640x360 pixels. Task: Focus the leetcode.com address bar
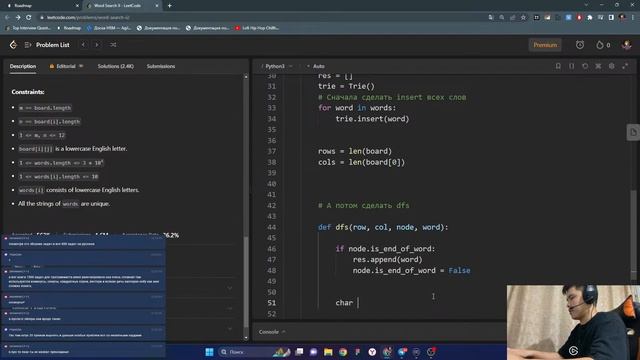point(261,18)
